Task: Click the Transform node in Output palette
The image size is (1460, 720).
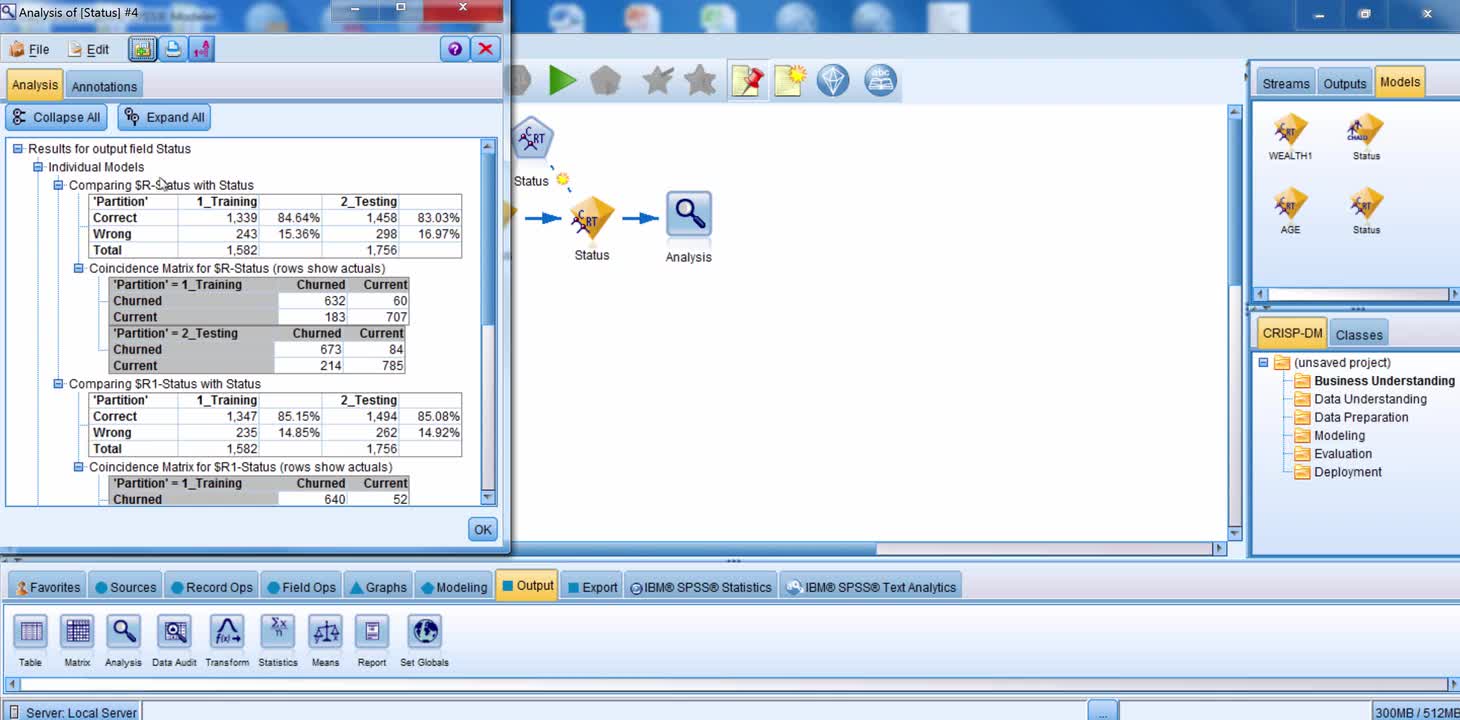Action: tap(227, 632)
